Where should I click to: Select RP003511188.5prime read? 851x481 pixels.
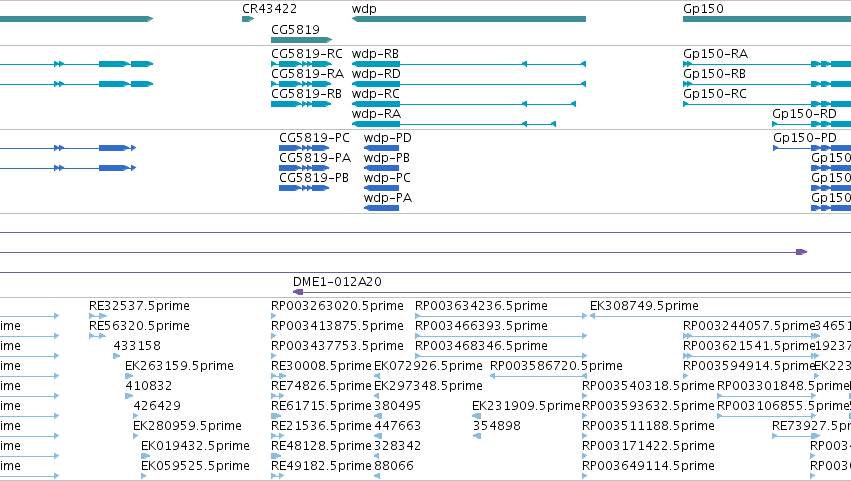(585, 436)
